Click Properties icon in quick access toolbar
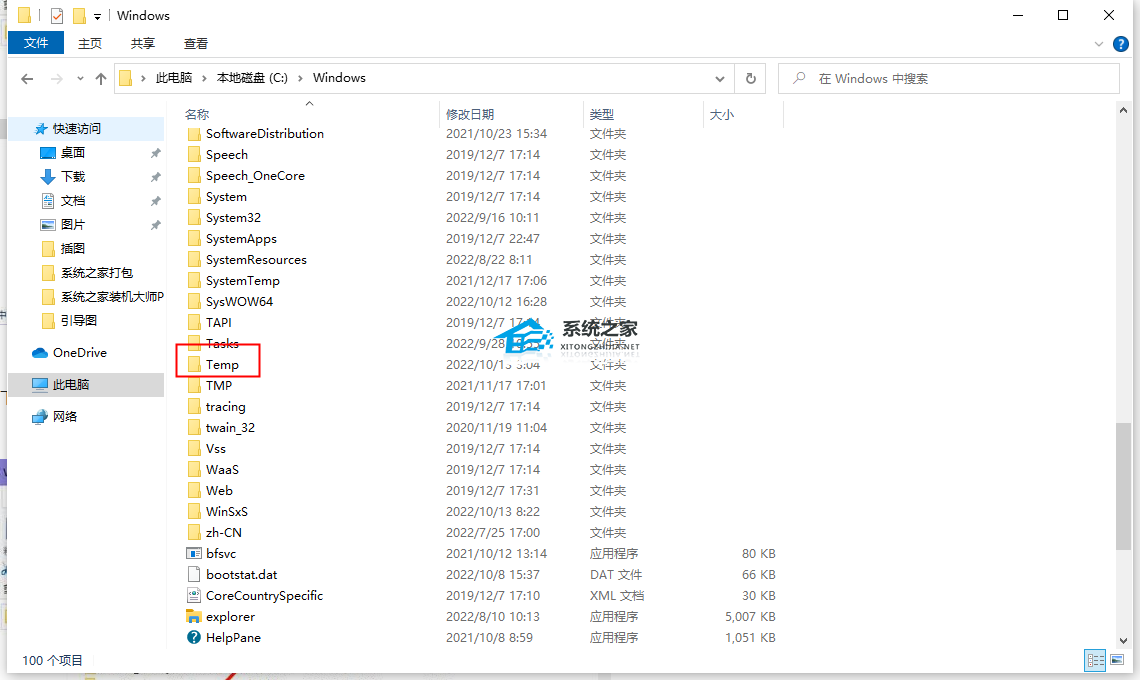Viewport: 1140px width, 680px height. click(x=57, y=15)
